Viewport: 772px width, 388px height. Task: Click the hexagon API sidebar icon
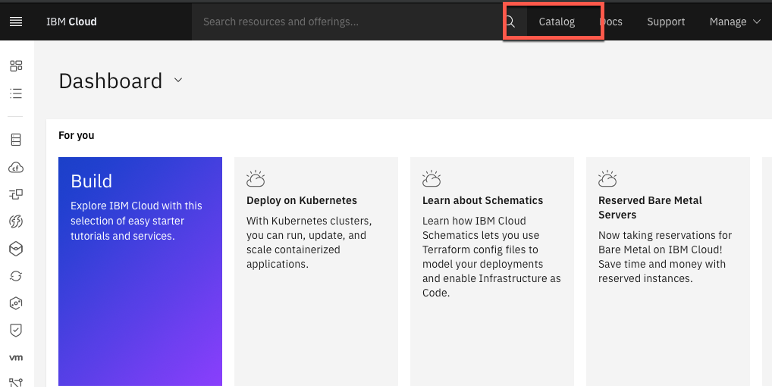click(16, 303)
